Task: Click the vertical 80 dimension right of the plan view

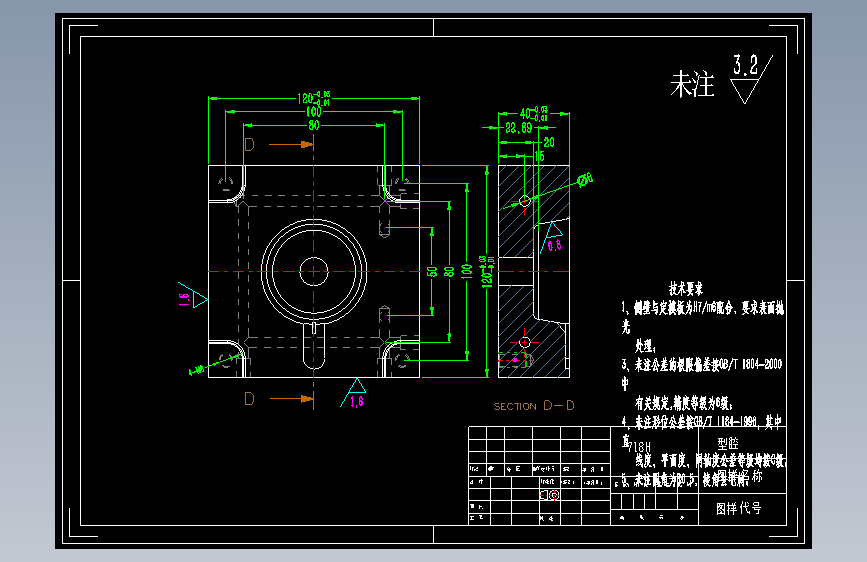Action: pos(450,272)
